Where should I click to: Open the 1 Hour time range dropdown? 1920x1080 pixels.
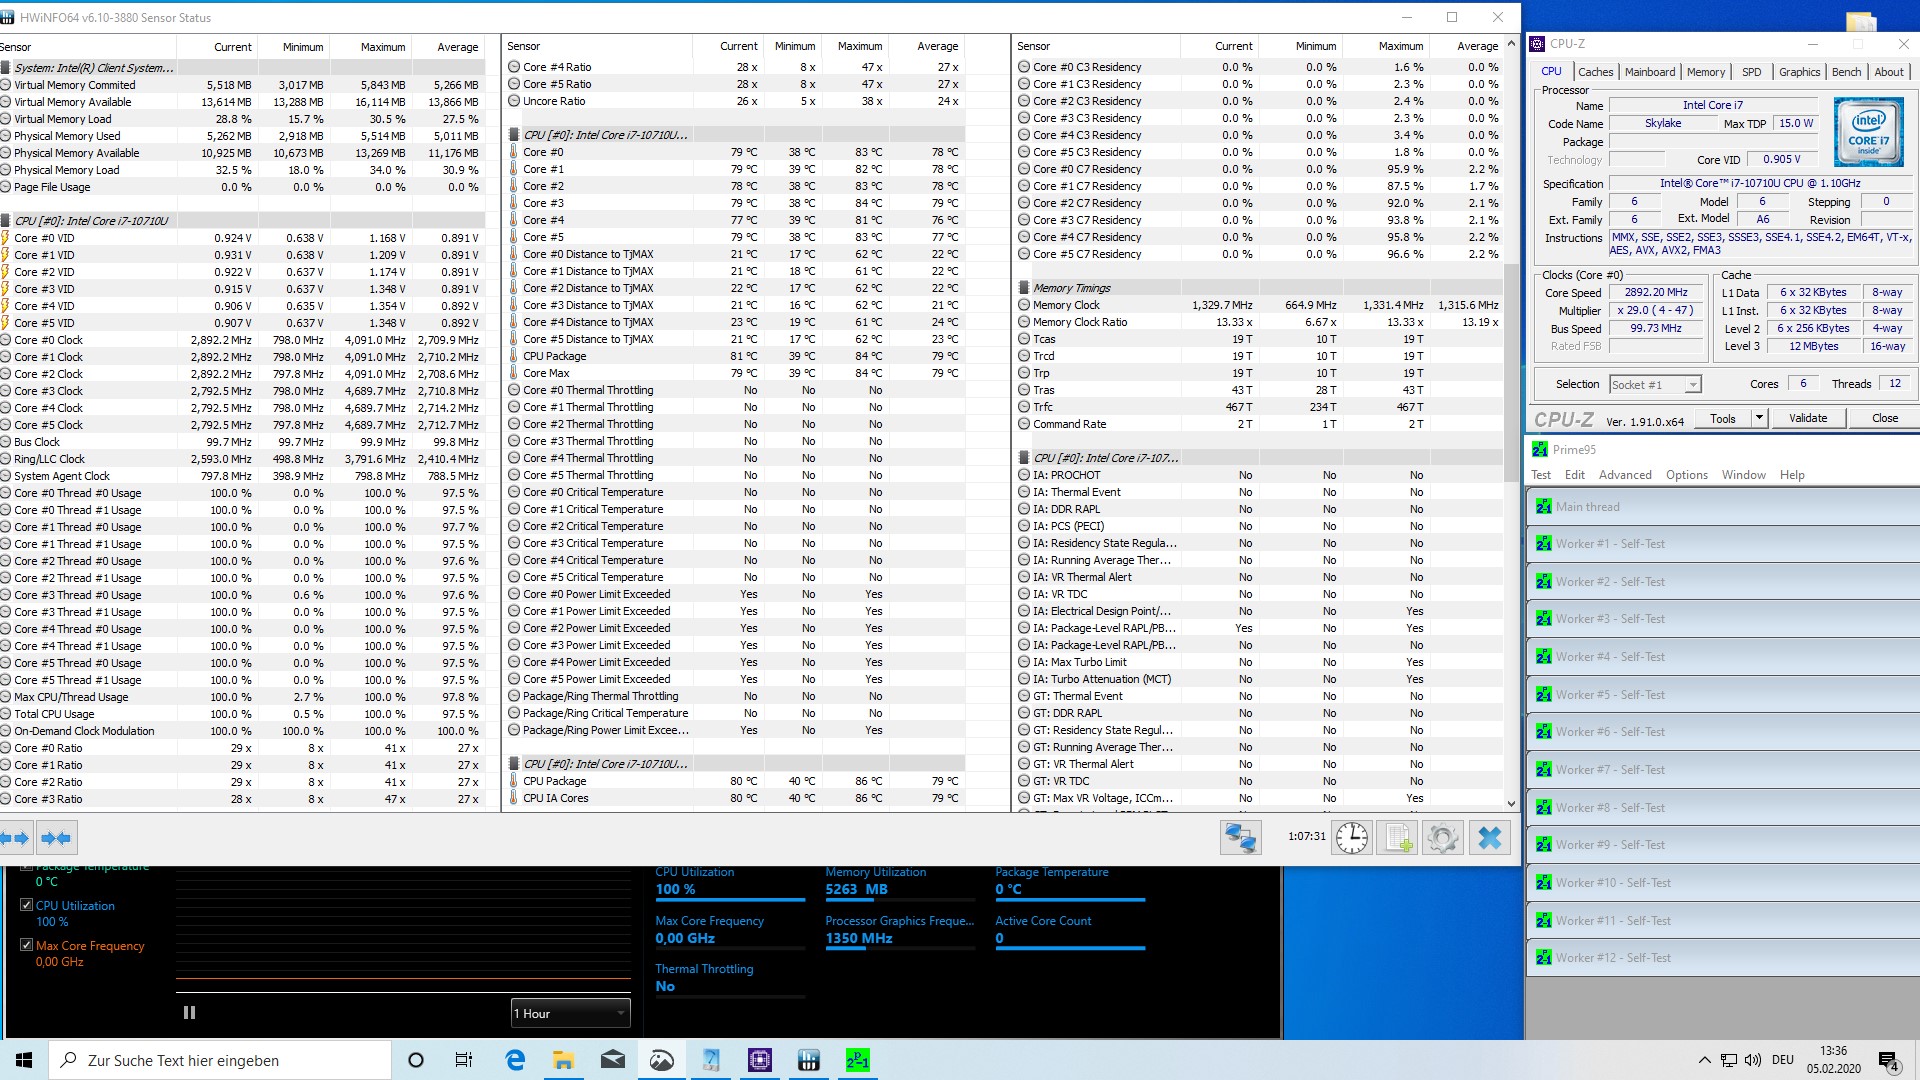pos(570,1013)
